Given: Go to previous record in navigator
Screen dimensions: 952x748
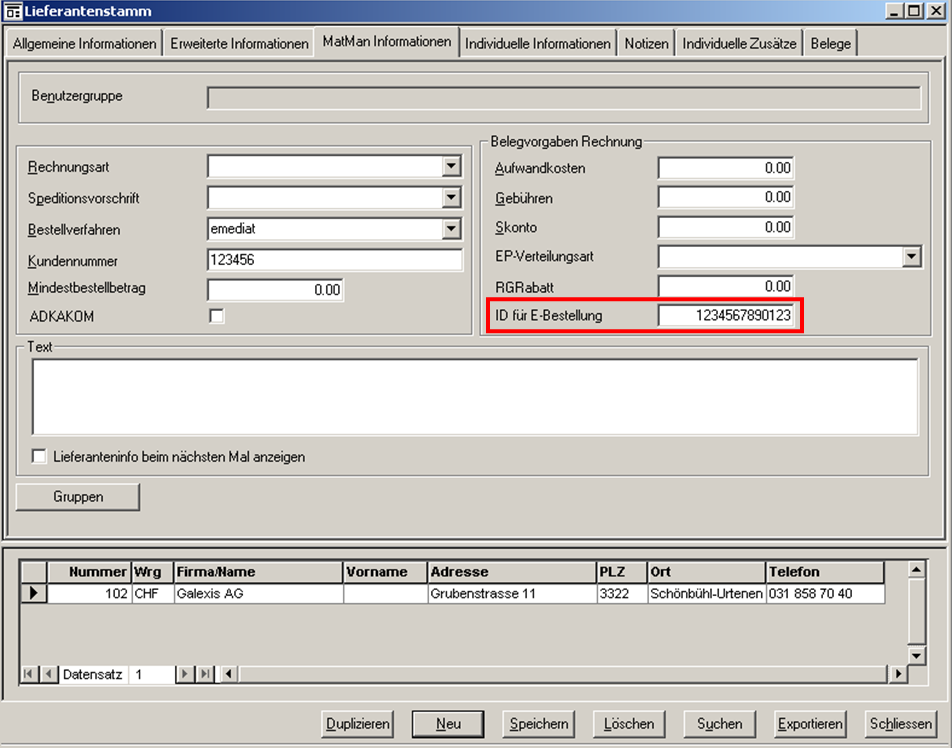Looking at the screenshot, I should [49, 675].
